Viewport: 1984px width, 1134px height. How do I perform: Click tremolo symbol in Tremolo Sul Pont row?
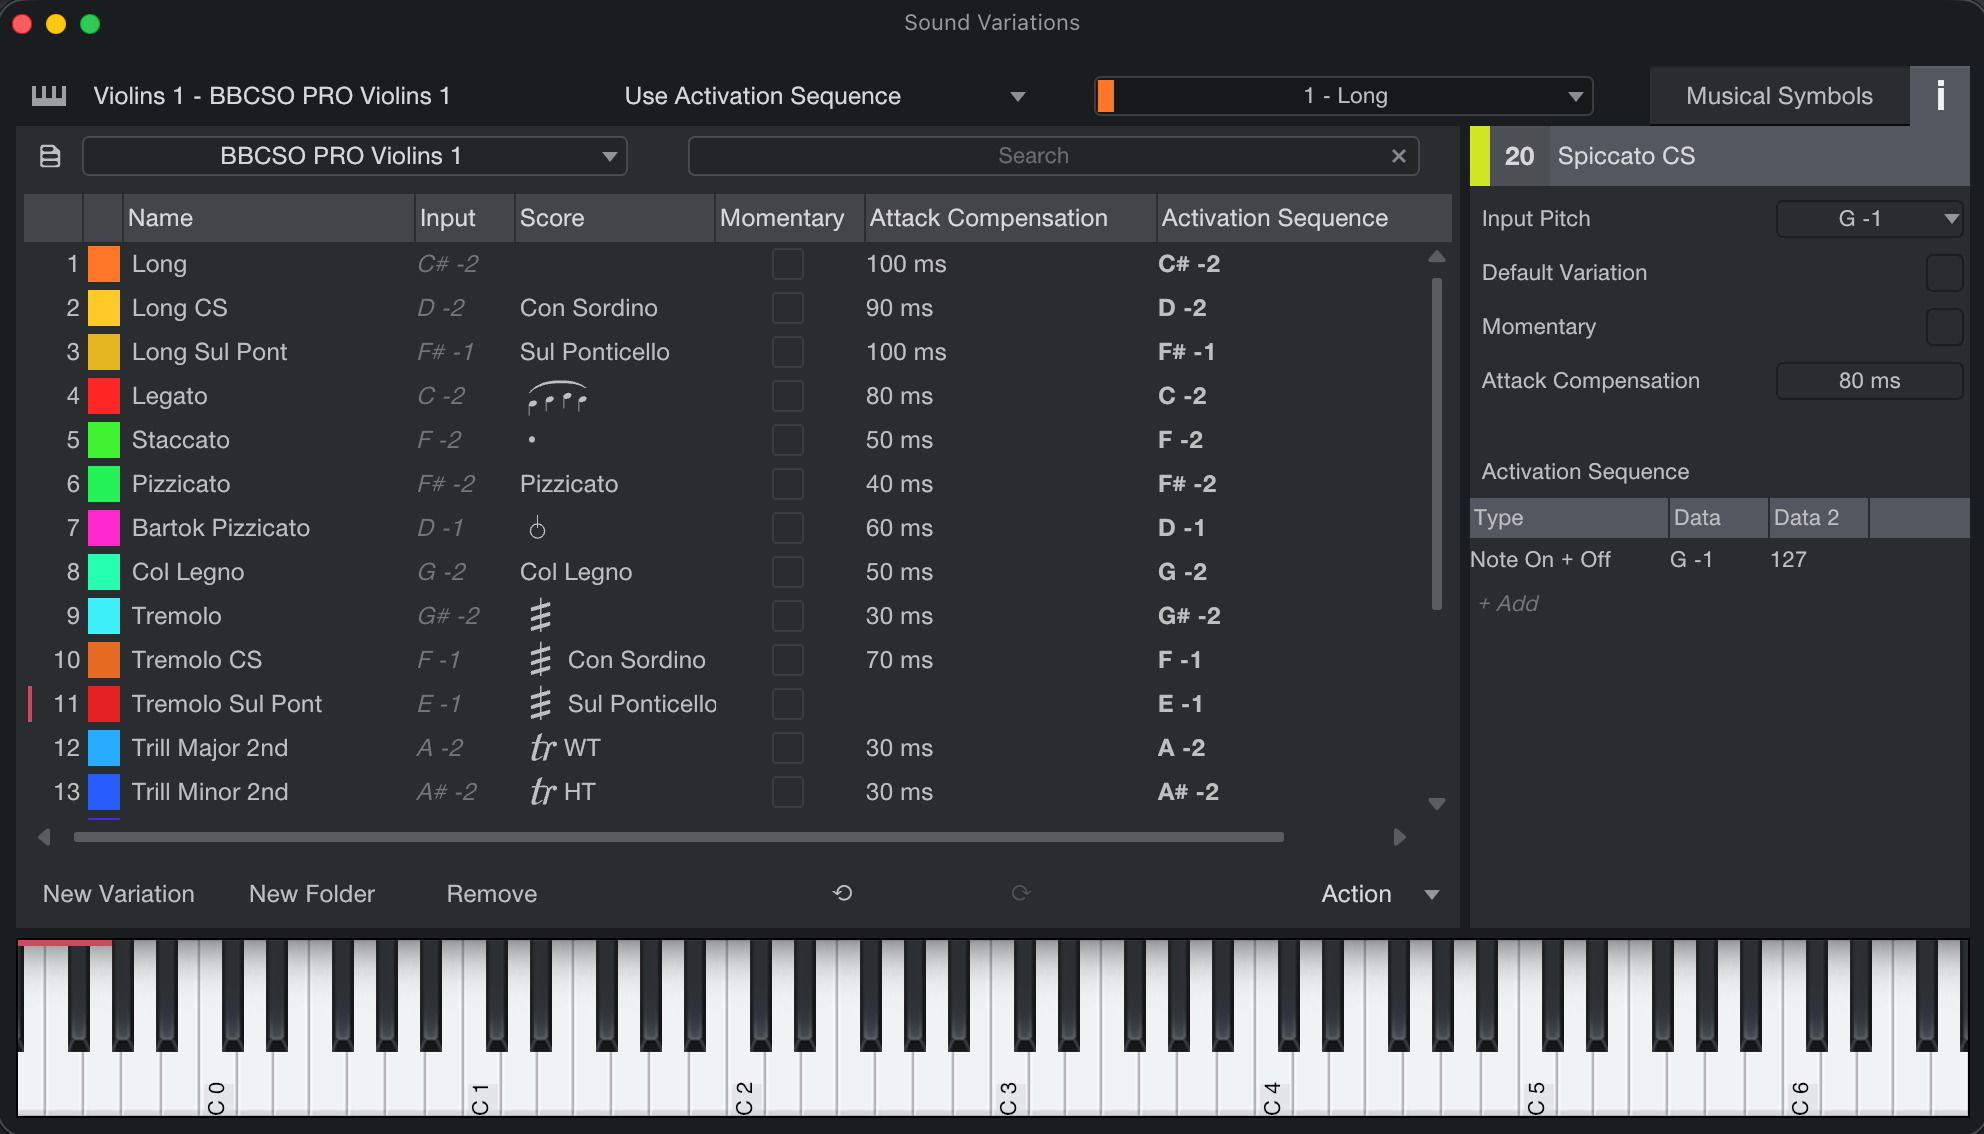pos(540,704)
